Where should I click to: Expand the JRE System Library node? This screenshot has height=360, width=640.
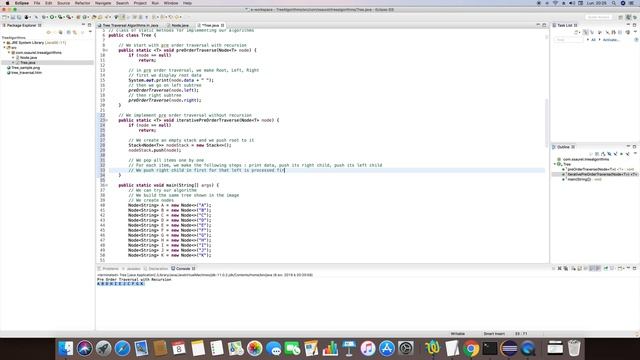pos(4,42)
